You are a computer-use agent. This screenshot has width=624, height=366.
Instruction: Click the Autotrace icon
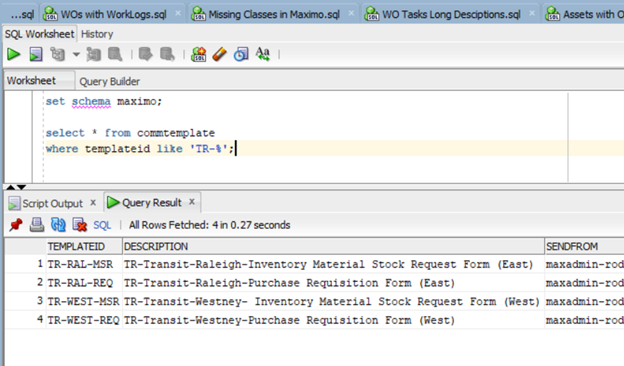pyautogui.click(x=94, y=54)
